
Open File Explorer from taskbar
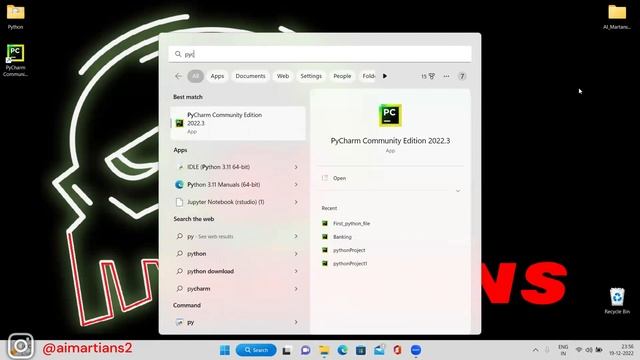tap(324, 350)
